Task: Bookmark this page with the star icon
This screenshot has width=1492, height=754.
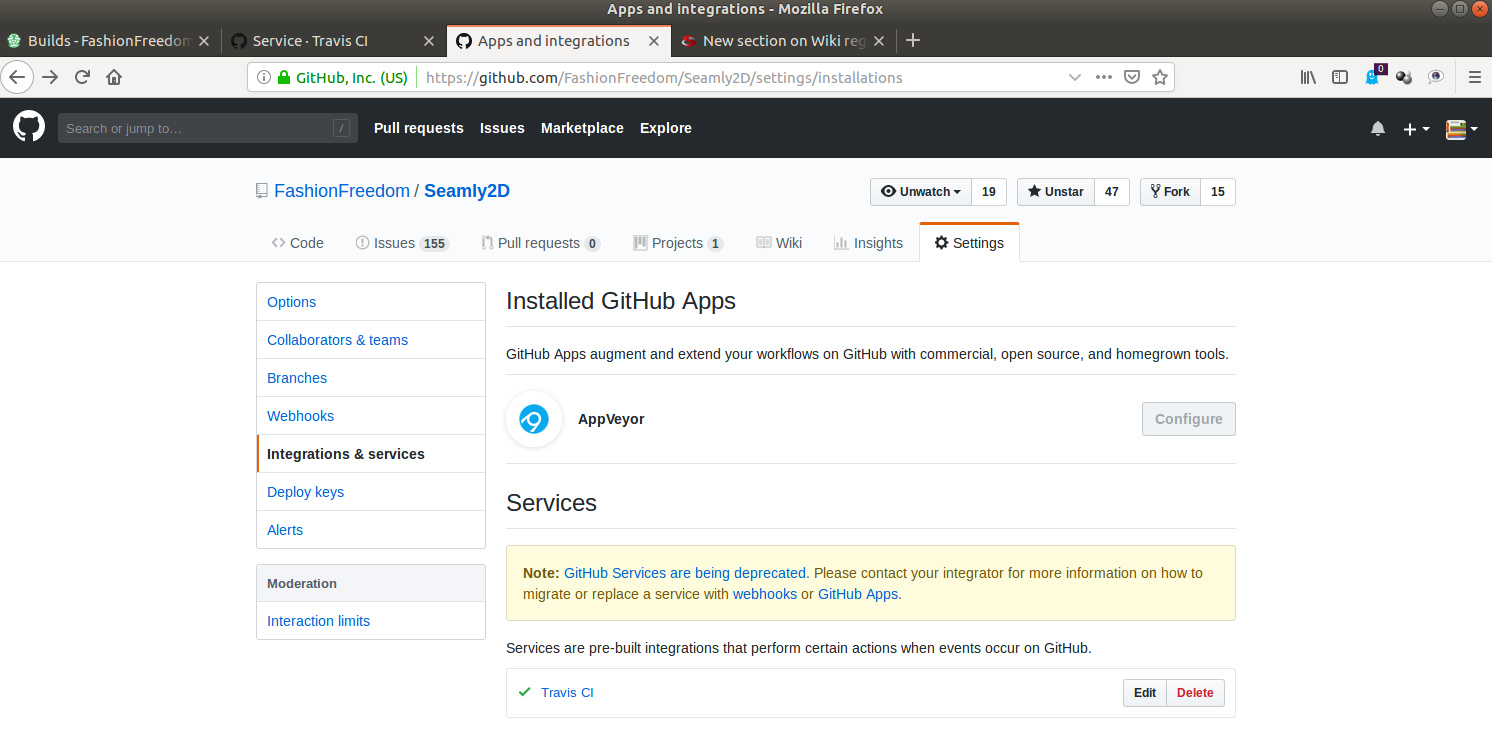Action: click(x=1160, y=77)
